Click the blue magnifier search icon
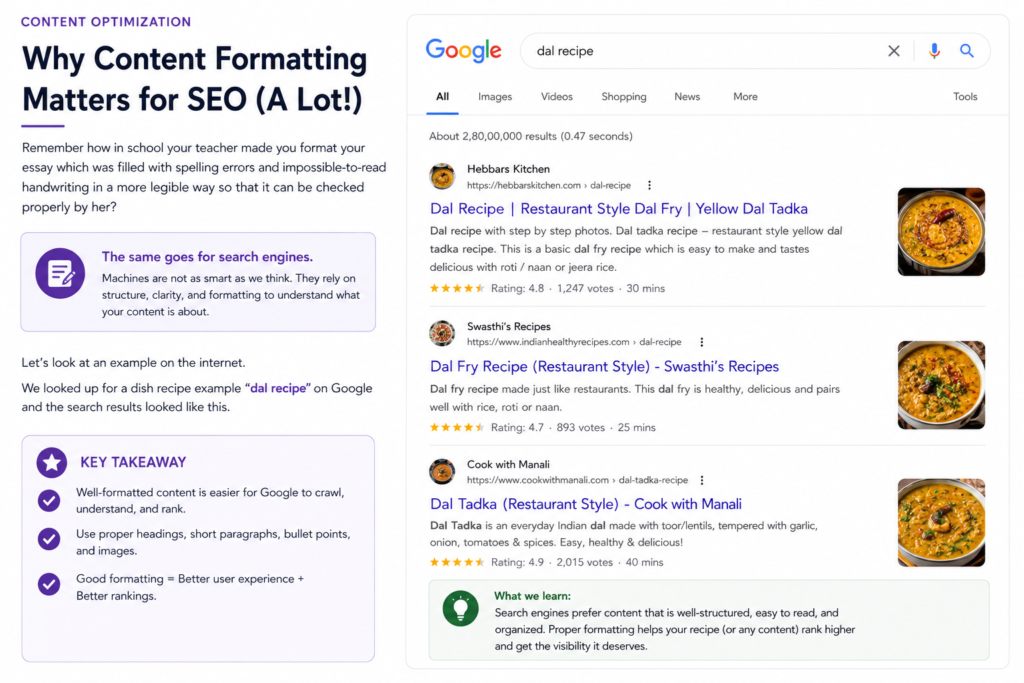 pos(967,51)
